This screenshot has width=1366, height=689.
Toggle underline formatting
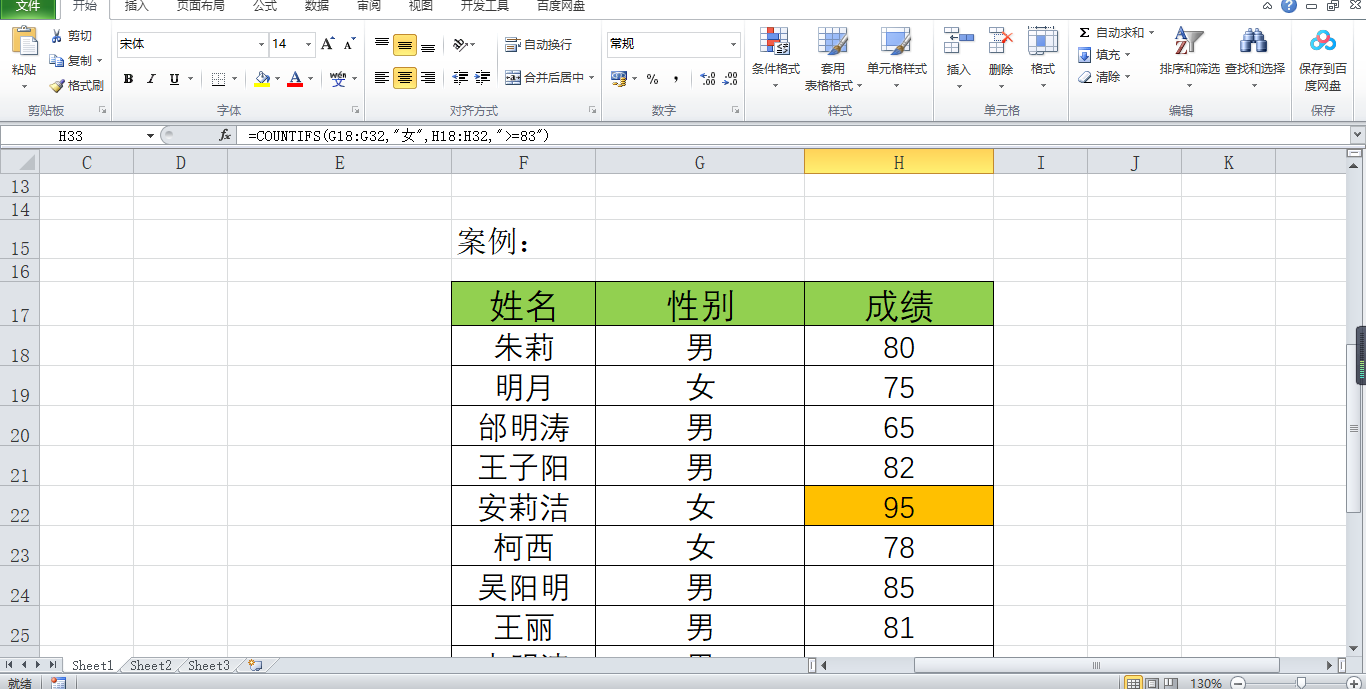point(175,79)
